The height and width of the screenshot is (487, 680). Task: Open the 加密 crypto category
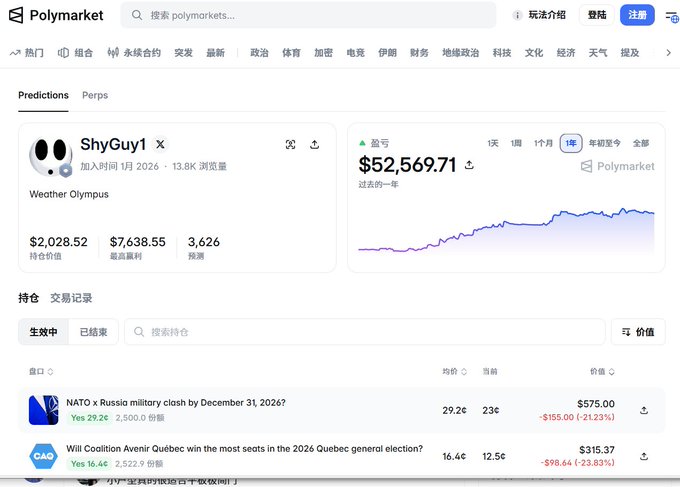(324, 53)
